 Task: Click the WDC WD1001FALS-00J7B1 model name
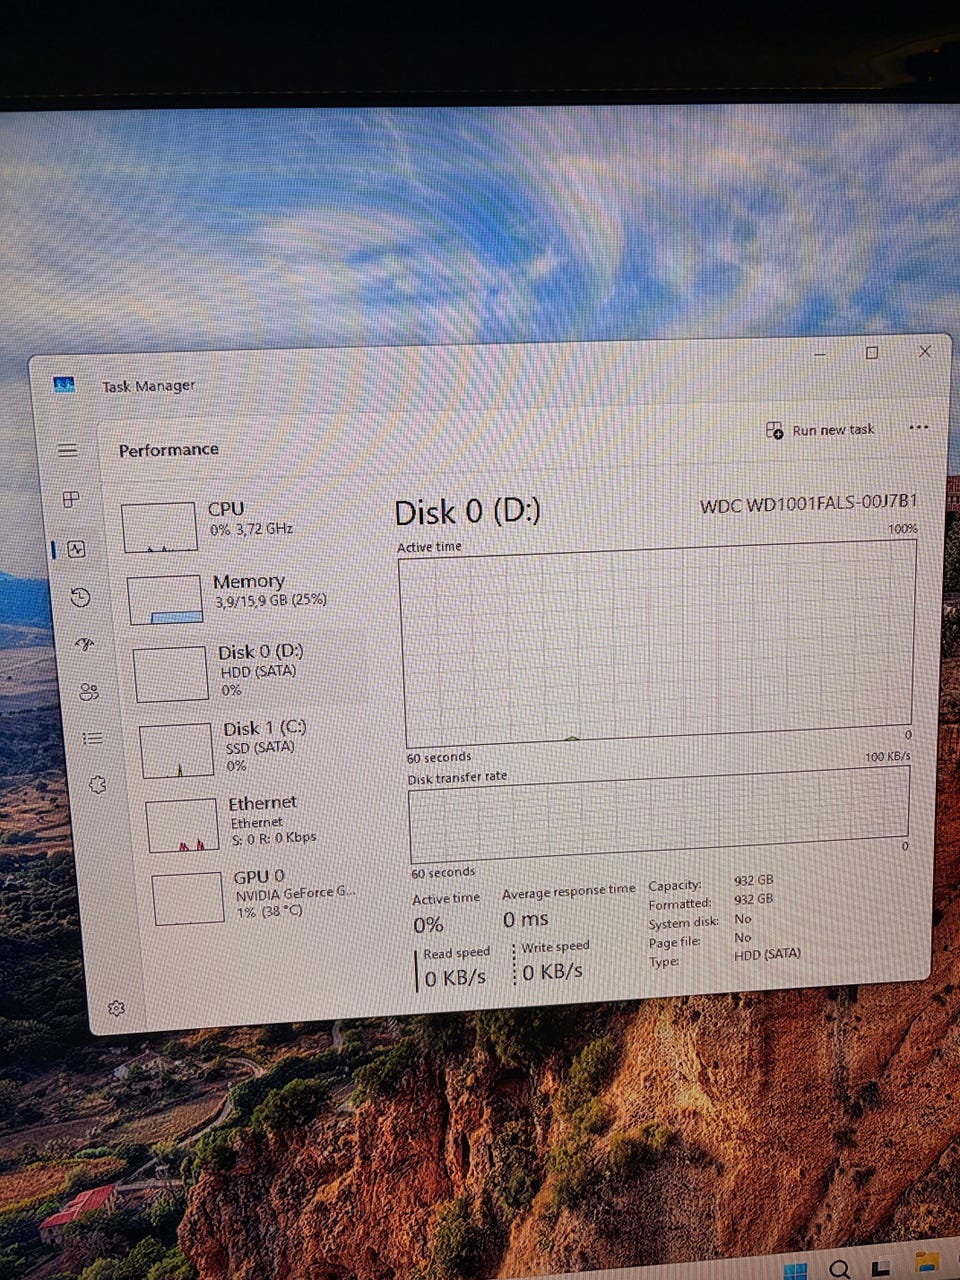(808, 504)
